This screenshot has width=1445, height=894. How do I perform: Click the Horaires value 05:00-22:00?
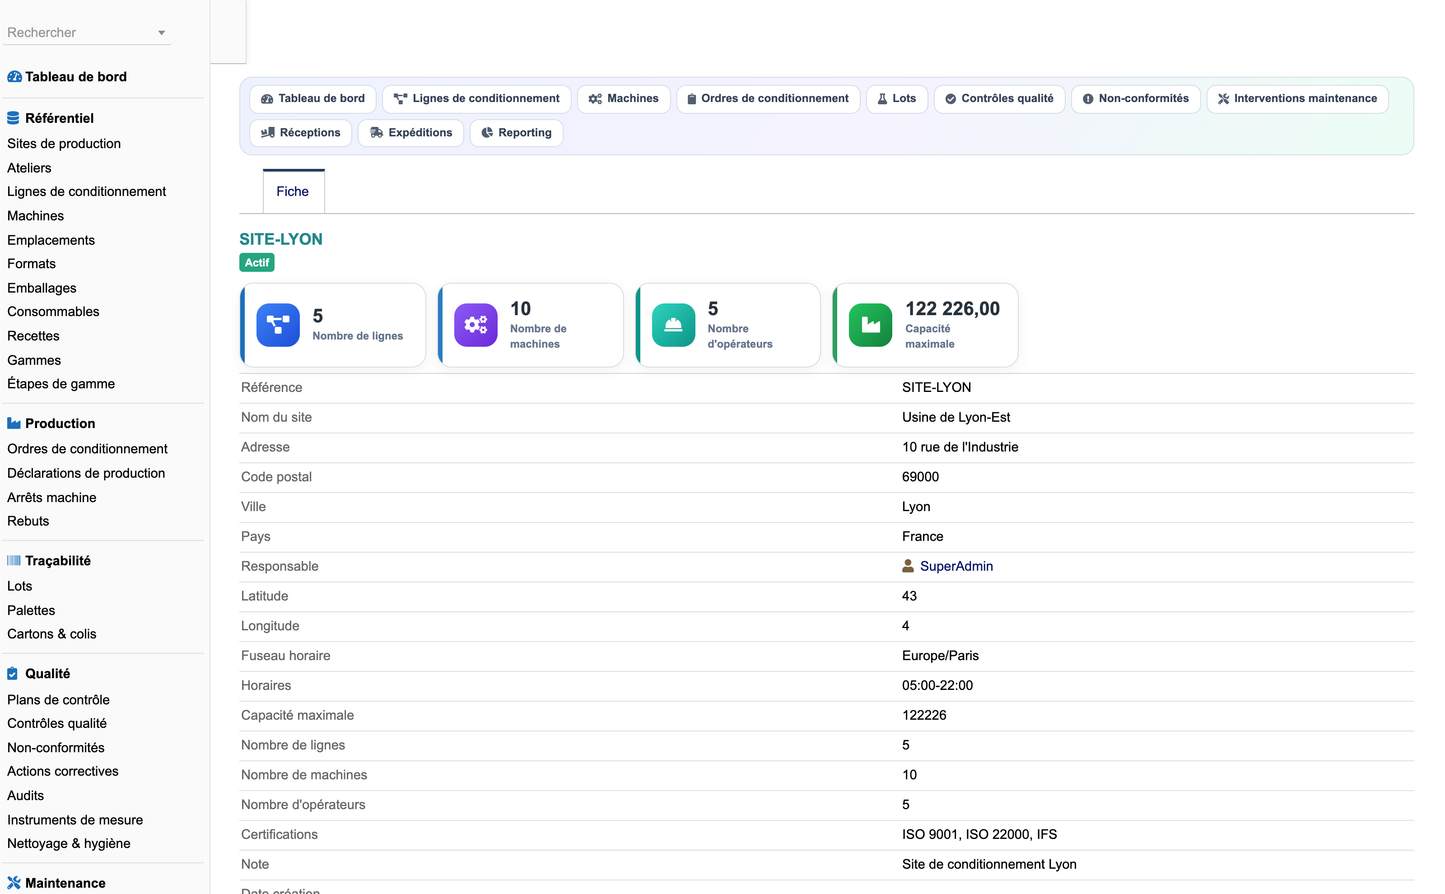(x=937, y=686)
